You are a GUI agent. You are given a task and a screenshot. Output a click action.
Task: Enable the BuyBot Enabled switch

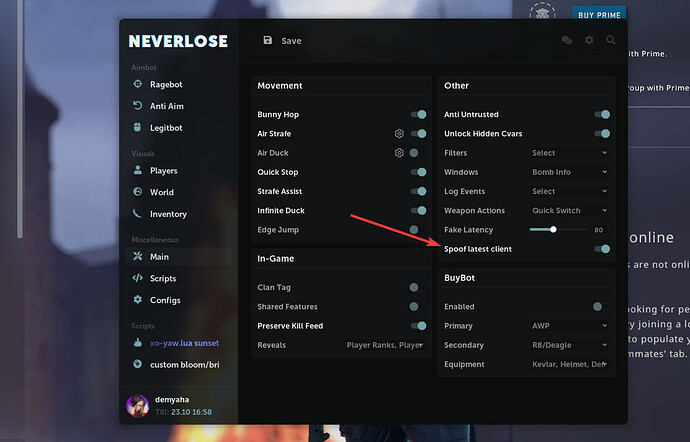(x=598, y=306)
